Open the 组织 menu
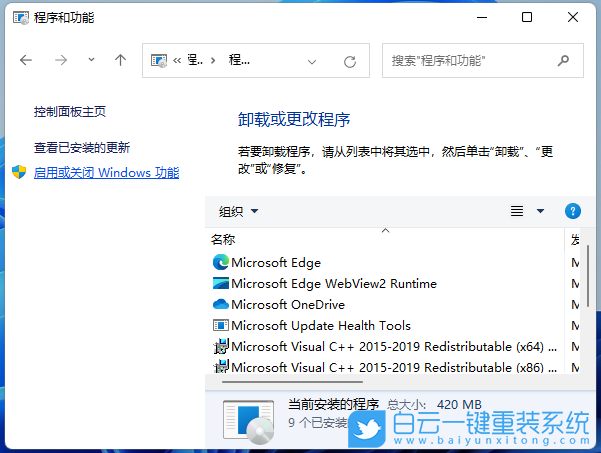 [x=238, y=211]
